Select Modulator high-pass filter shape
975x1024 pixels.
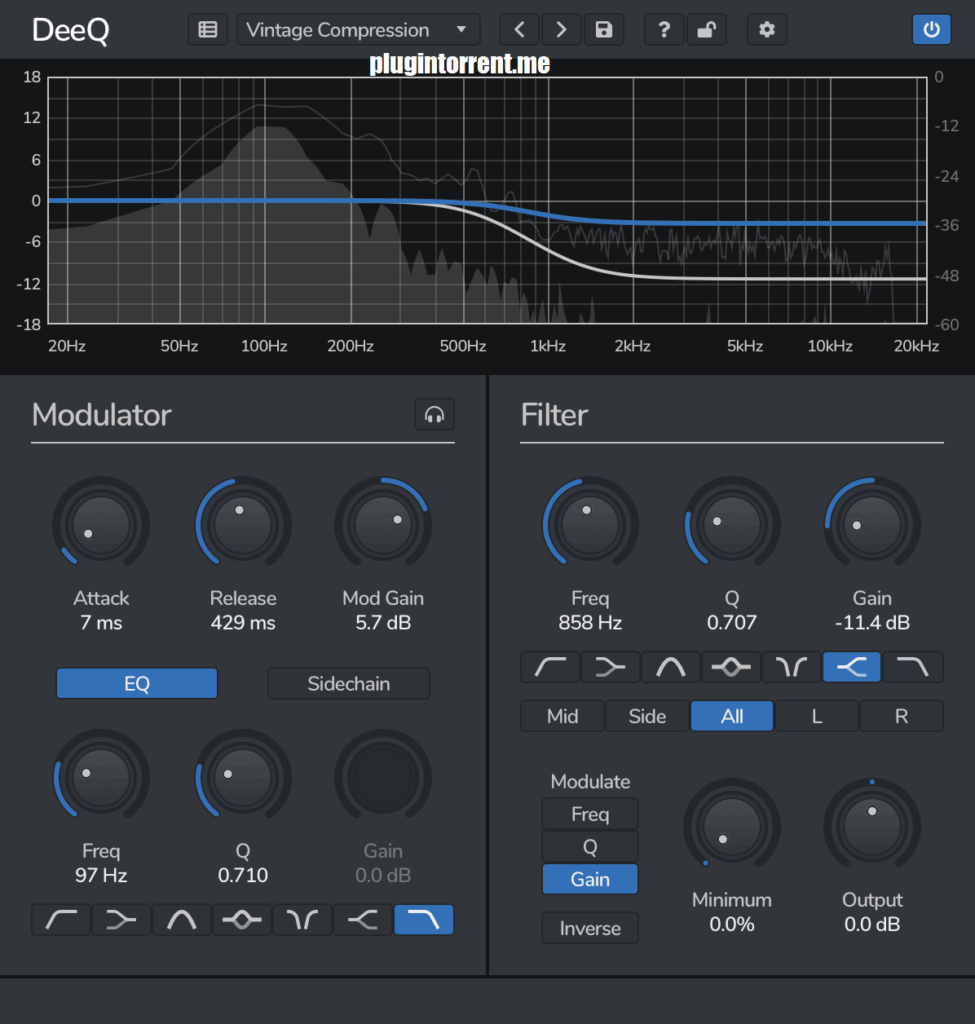point(61,920)
